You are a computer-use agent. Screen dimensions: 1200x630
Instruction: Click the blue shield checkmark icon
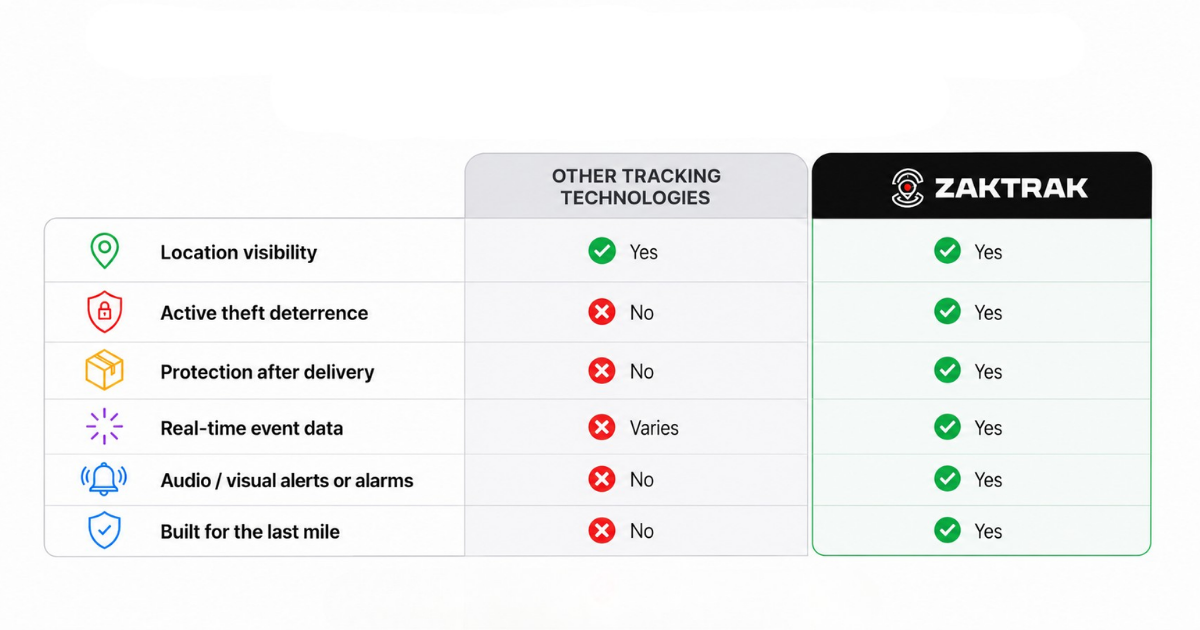coord(104,530)
